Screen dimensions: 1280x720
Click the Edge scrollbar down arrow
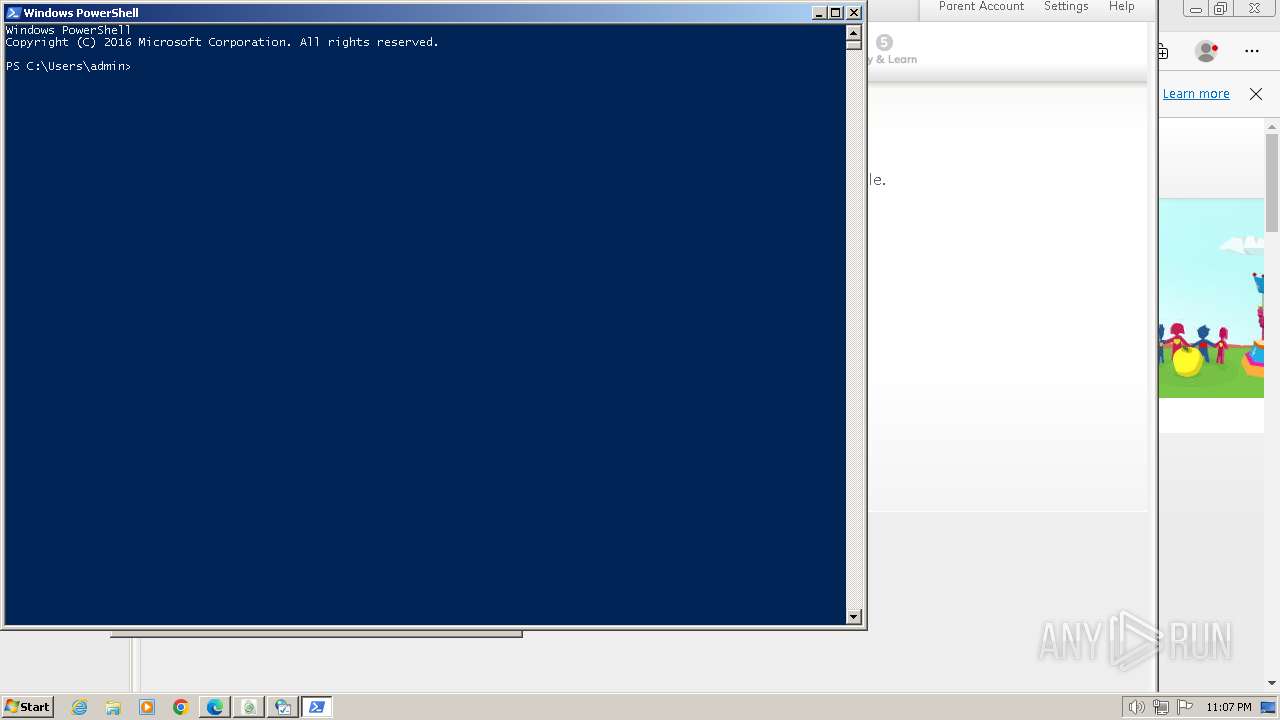coord(1272,683)
